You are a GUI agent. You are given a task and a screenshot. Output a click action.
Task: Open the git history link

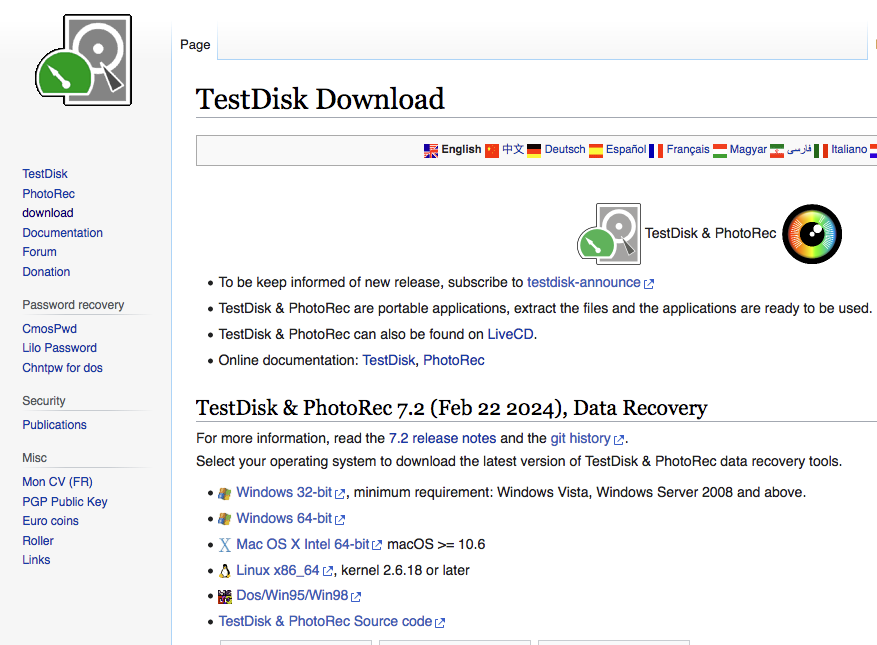[581, 439]
